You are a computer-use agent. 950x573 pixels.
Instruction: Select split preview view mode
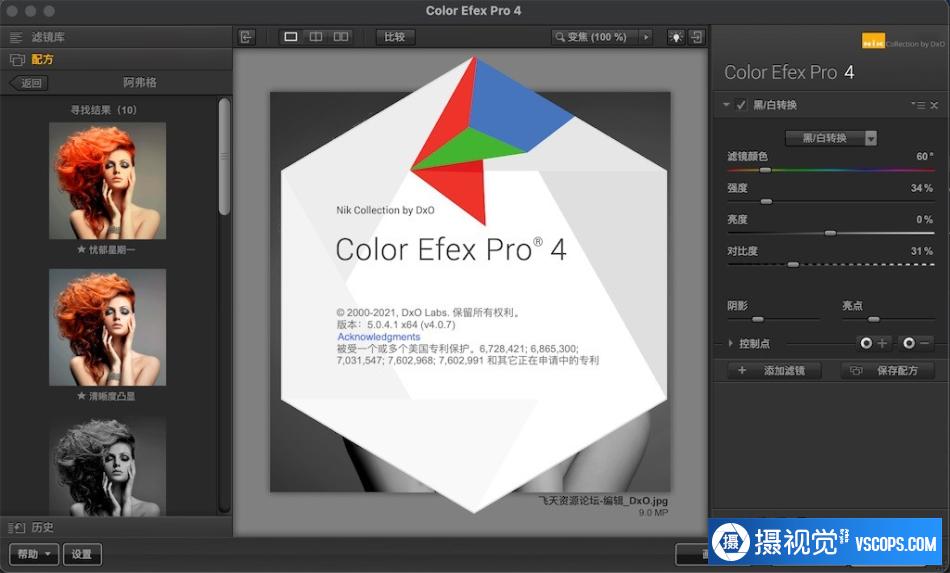[316, 37]
